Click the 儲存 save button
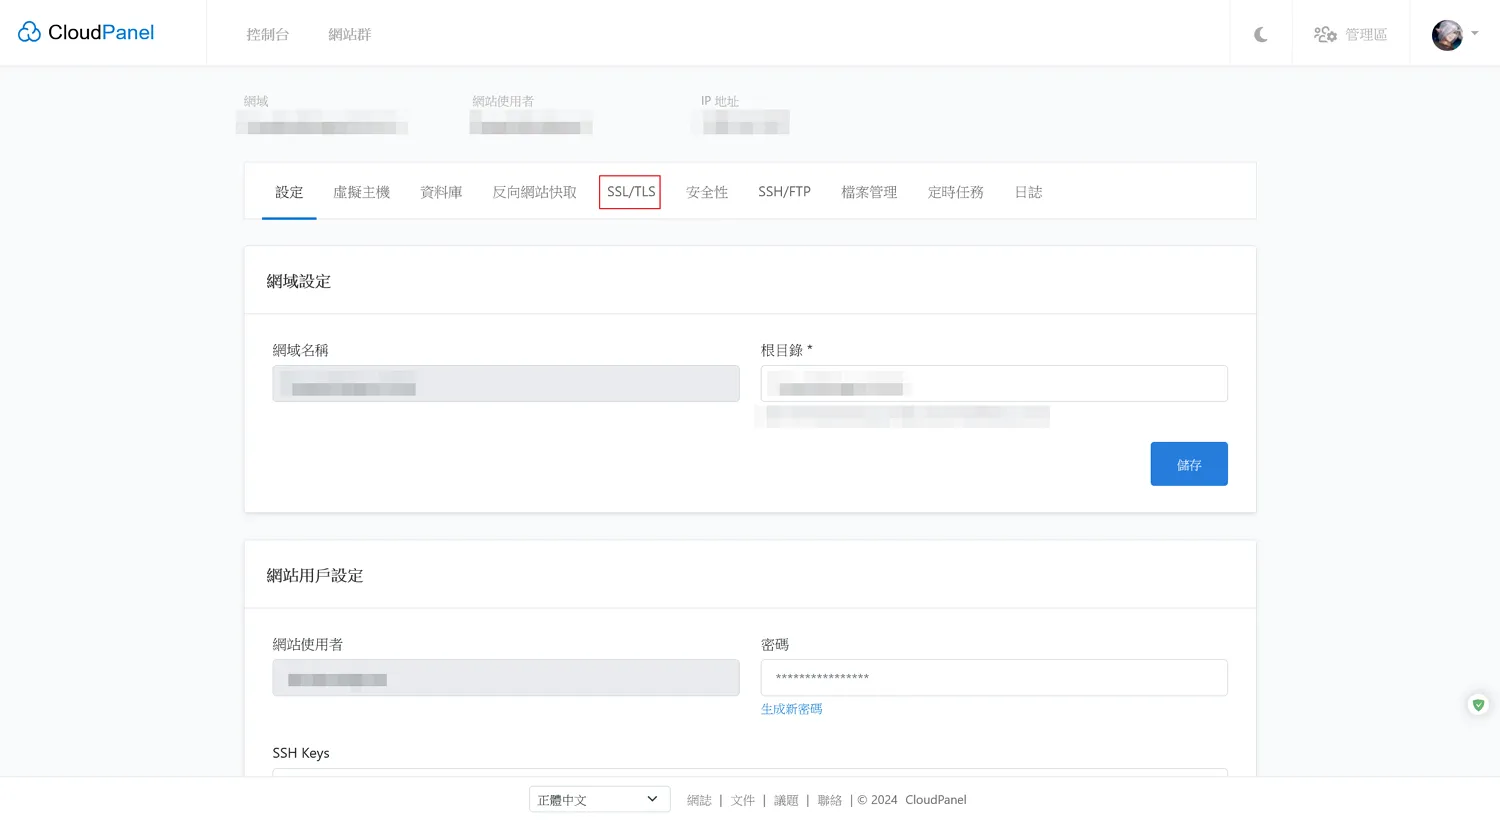 coord(1188,464)
